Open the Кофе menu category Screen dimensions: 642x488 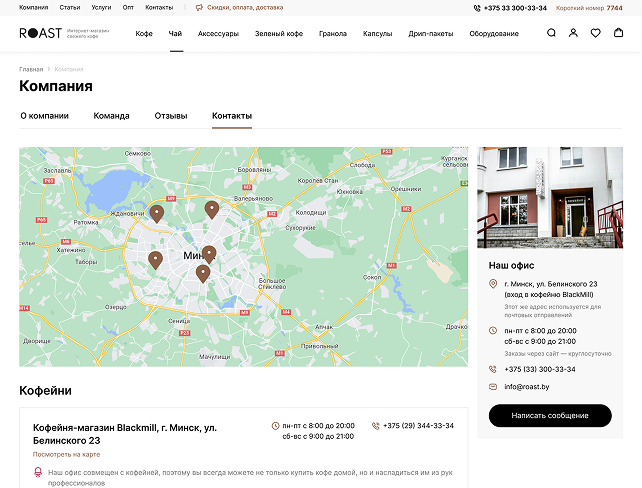[x=144, y=34]
